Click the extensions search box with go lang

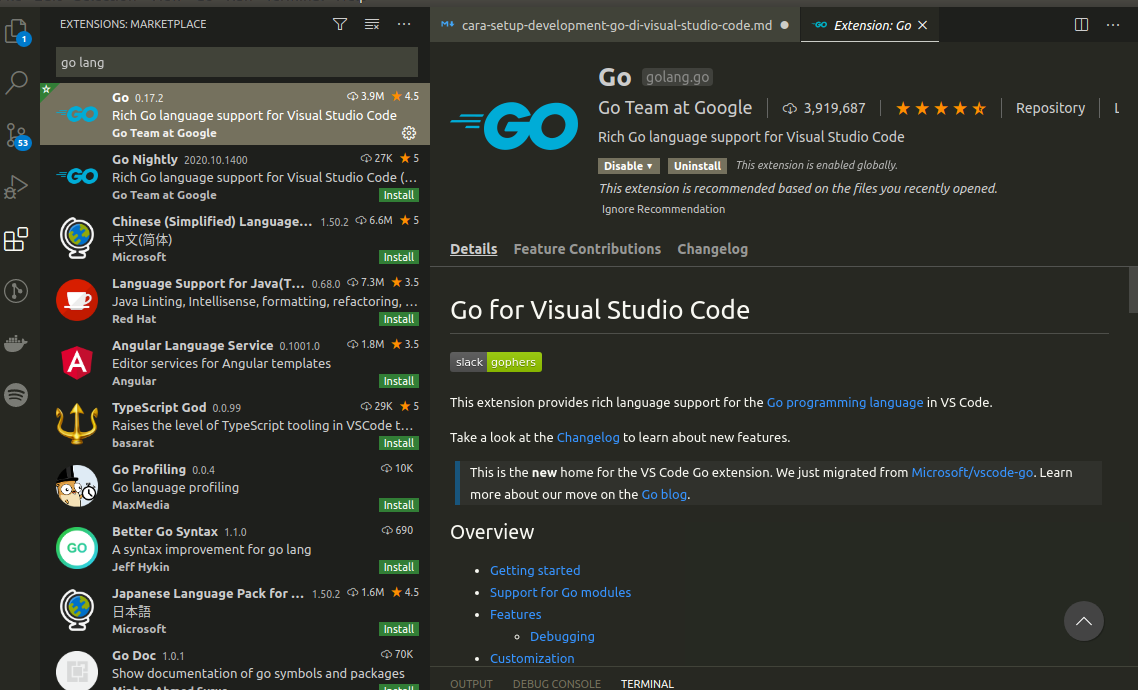(237, 62)
